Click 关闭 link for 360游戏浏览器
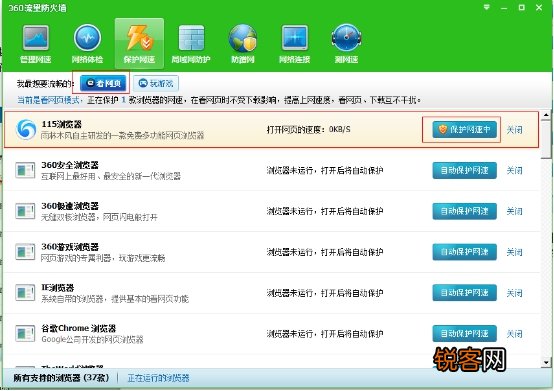Screen dimensions: 554x391 (x=514, y=252)
